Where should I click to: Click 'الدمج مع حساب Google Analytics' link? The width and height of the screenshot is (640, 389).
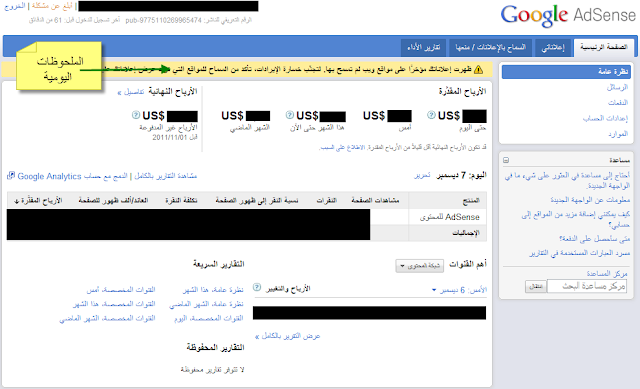click(72, 176)
